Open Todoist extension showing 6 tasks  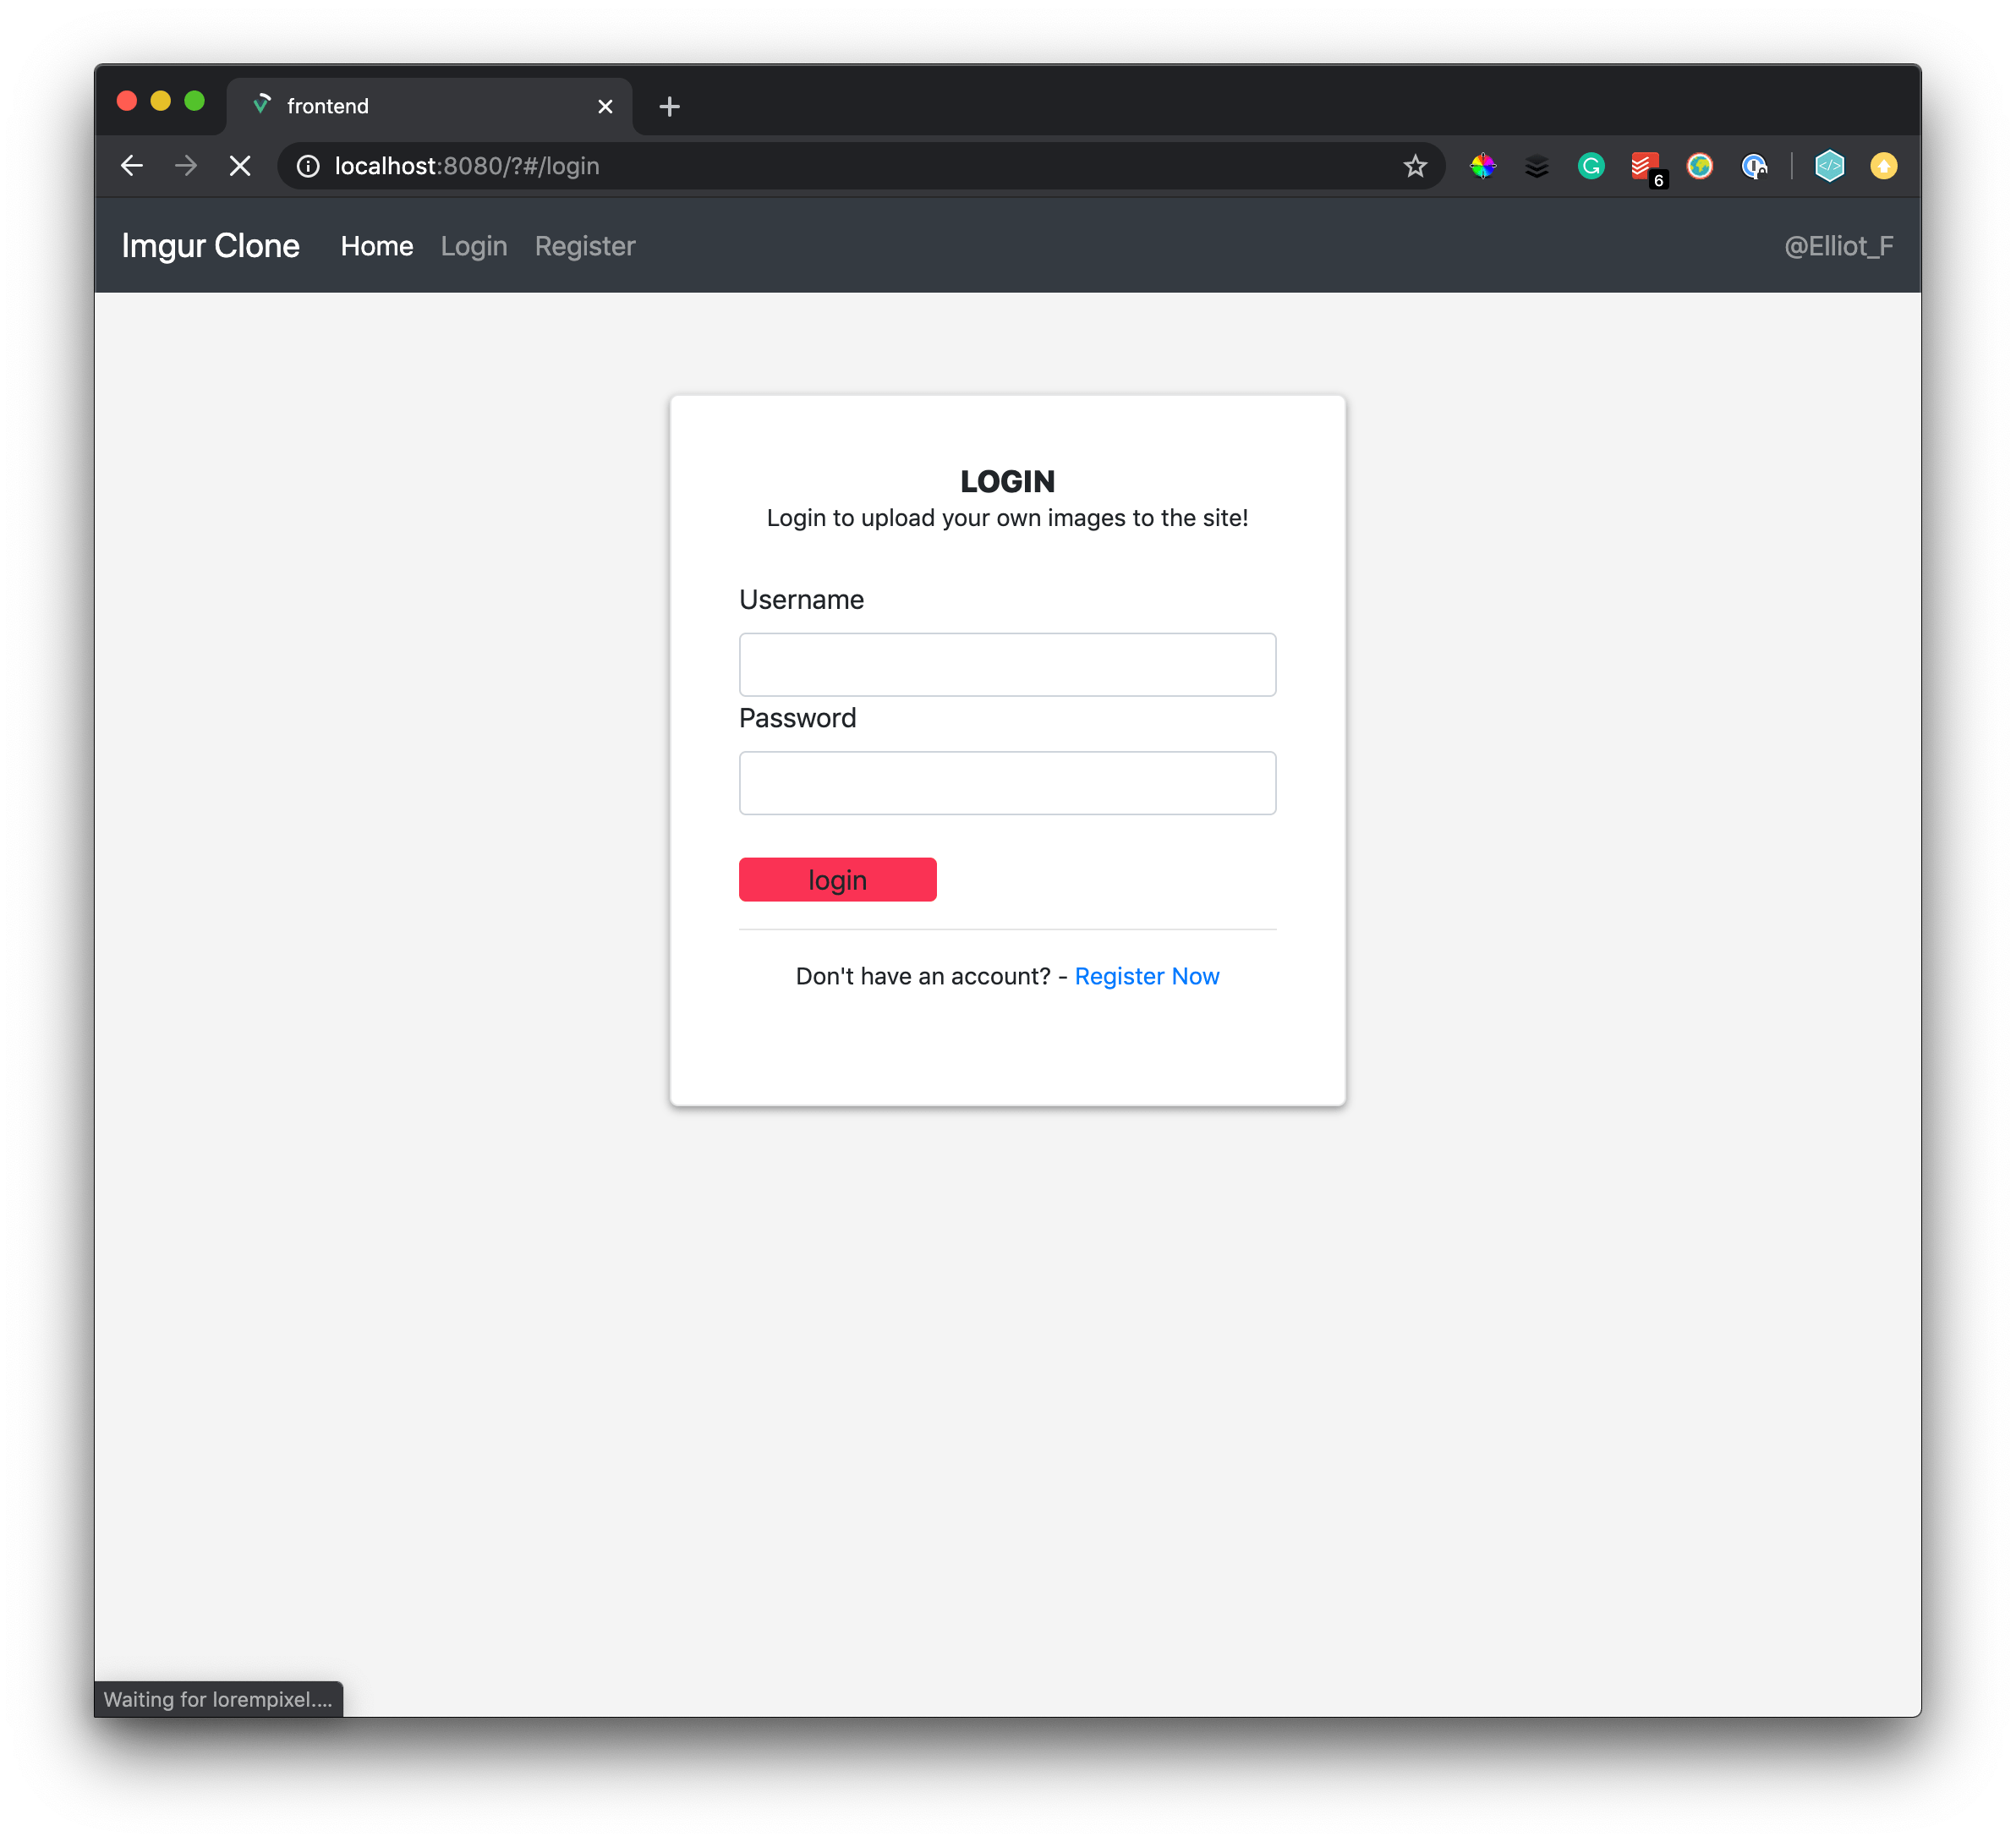[x=1645, y=166]
